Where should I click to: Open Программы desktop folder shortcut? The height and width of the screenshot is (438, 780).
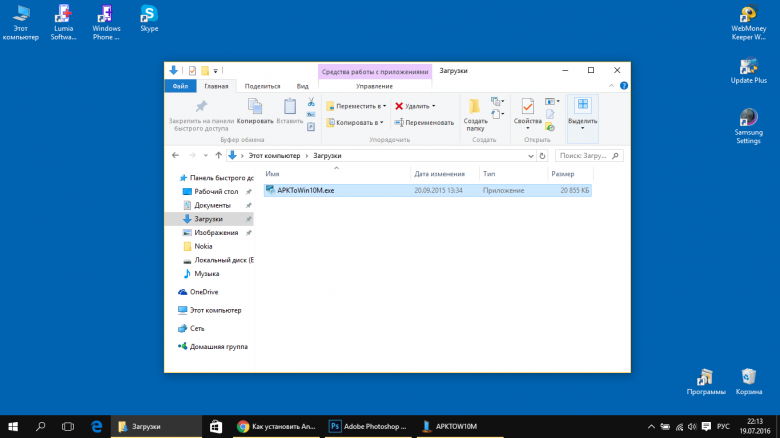tap(705, 382)
